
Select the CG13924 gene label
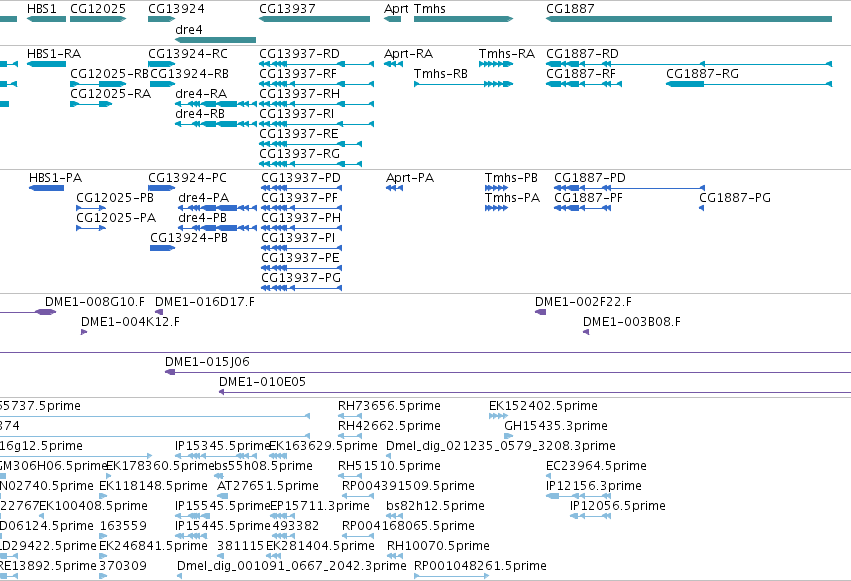176,9
